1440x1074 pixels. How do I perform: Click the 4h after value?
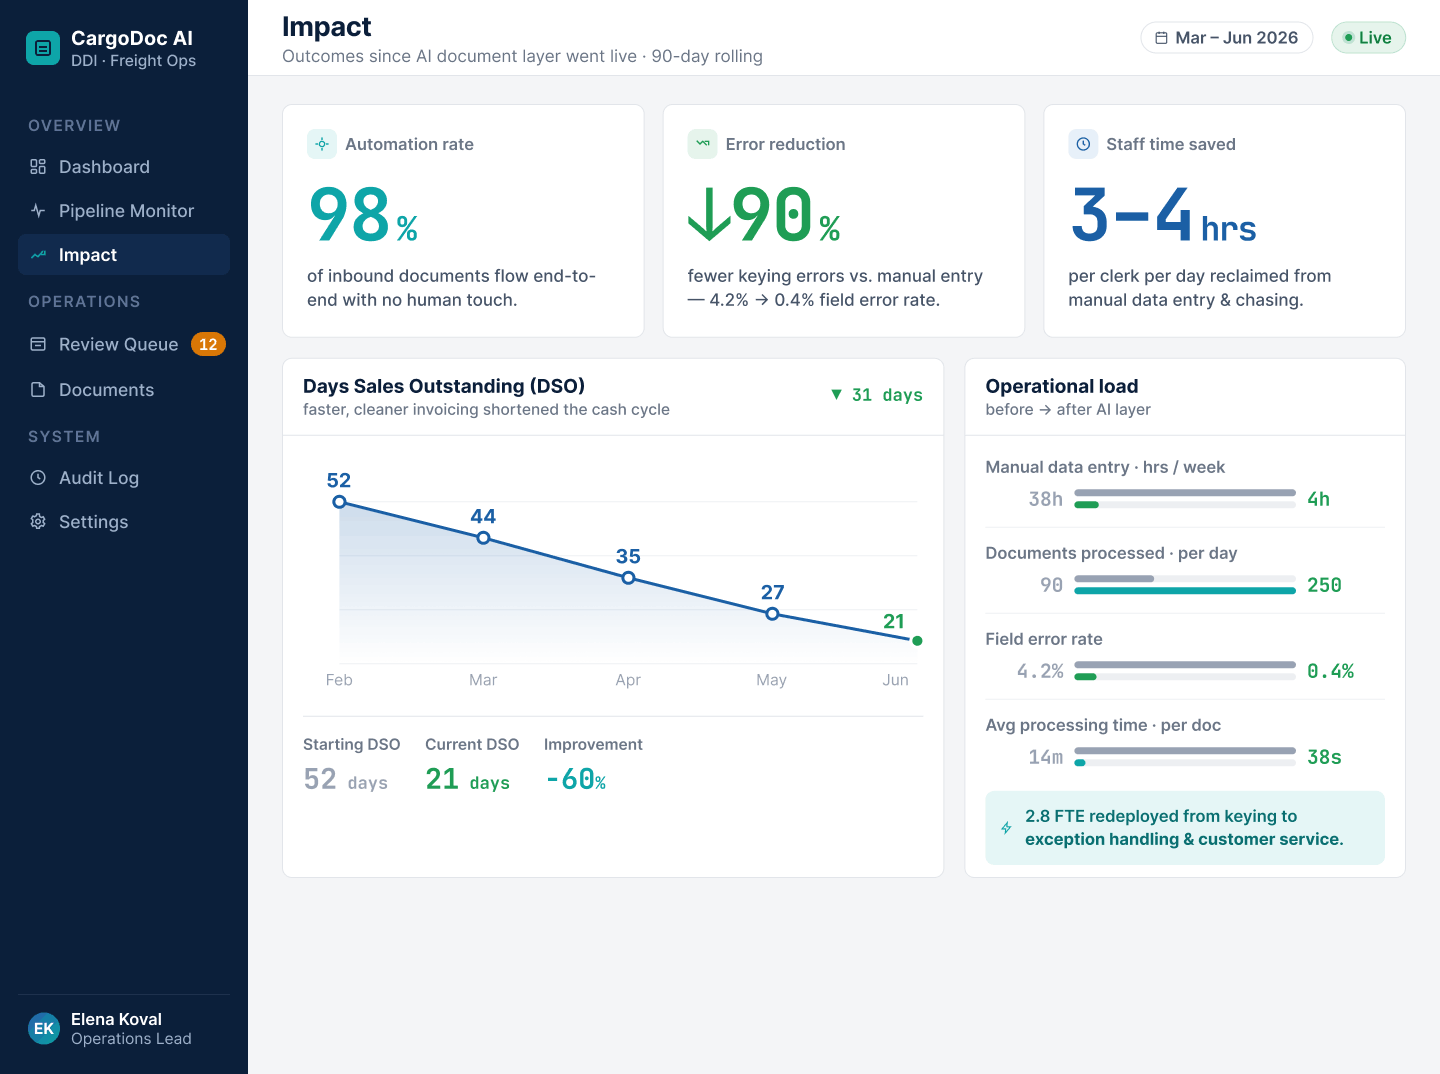pos(1319,499)
